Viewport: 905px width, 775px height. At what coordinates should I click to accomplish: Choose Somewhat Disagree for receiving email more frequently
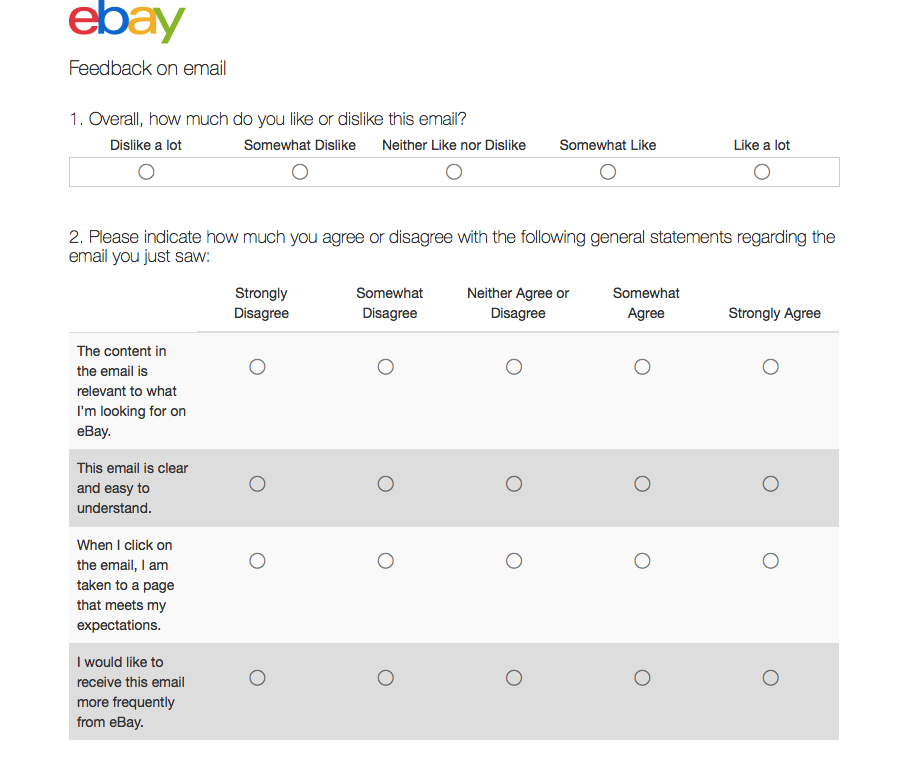[386, 677]
